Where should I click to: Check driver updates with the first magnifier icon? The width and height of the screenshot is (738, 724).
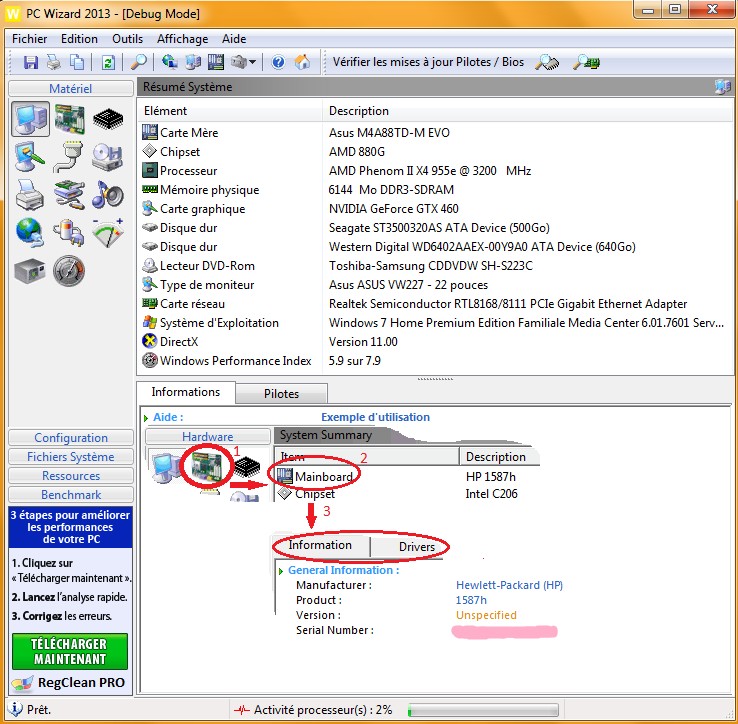(x=547, y=62)
